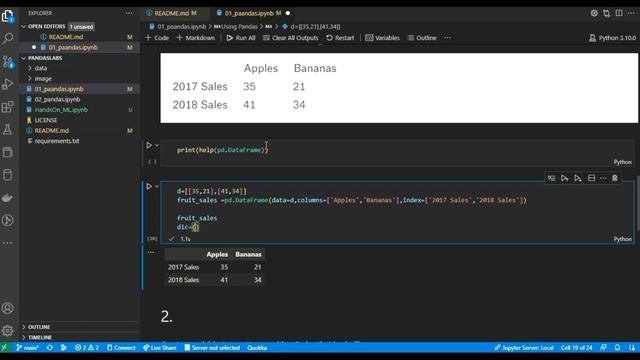Image resolution: width=640 pixels, height=360 pixels.
Task: Delete the active cell with trash icon
Action: (x=614, y=178)
